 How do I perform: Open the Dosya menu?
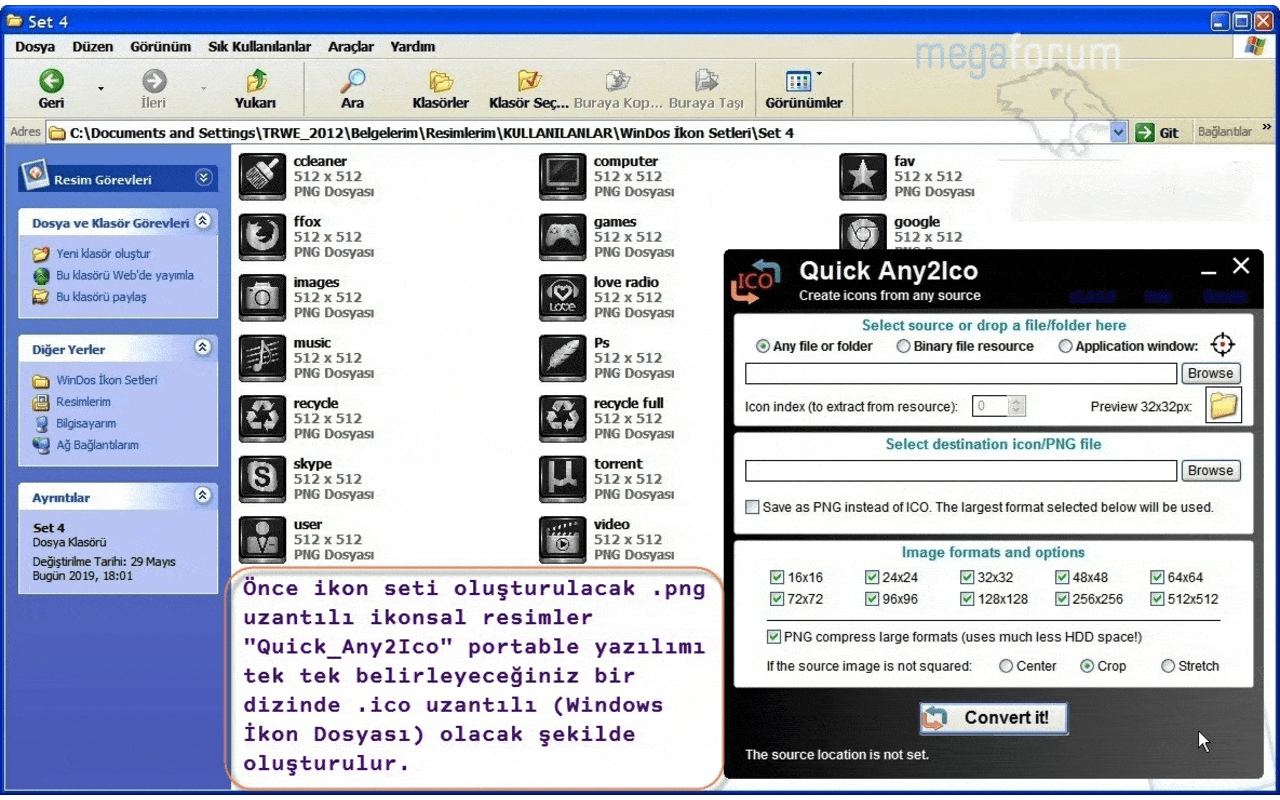click(x=35, y=46)
